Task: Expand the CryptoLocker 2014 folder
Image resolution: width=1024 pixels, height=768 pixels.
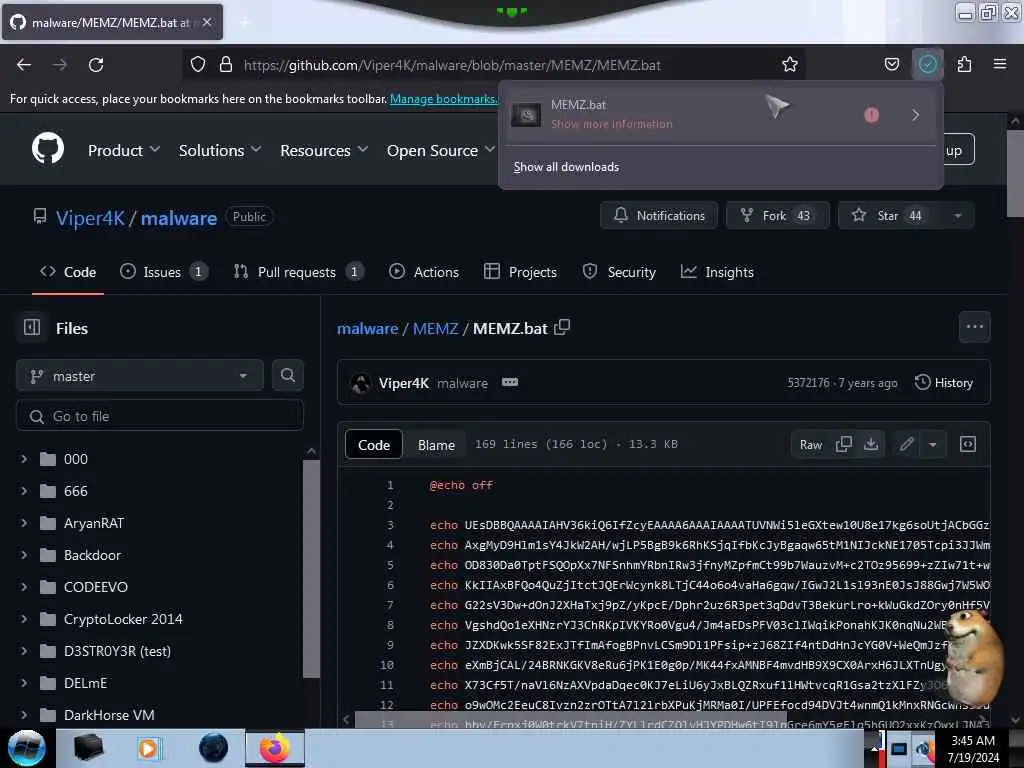Action: coord(24,618)
